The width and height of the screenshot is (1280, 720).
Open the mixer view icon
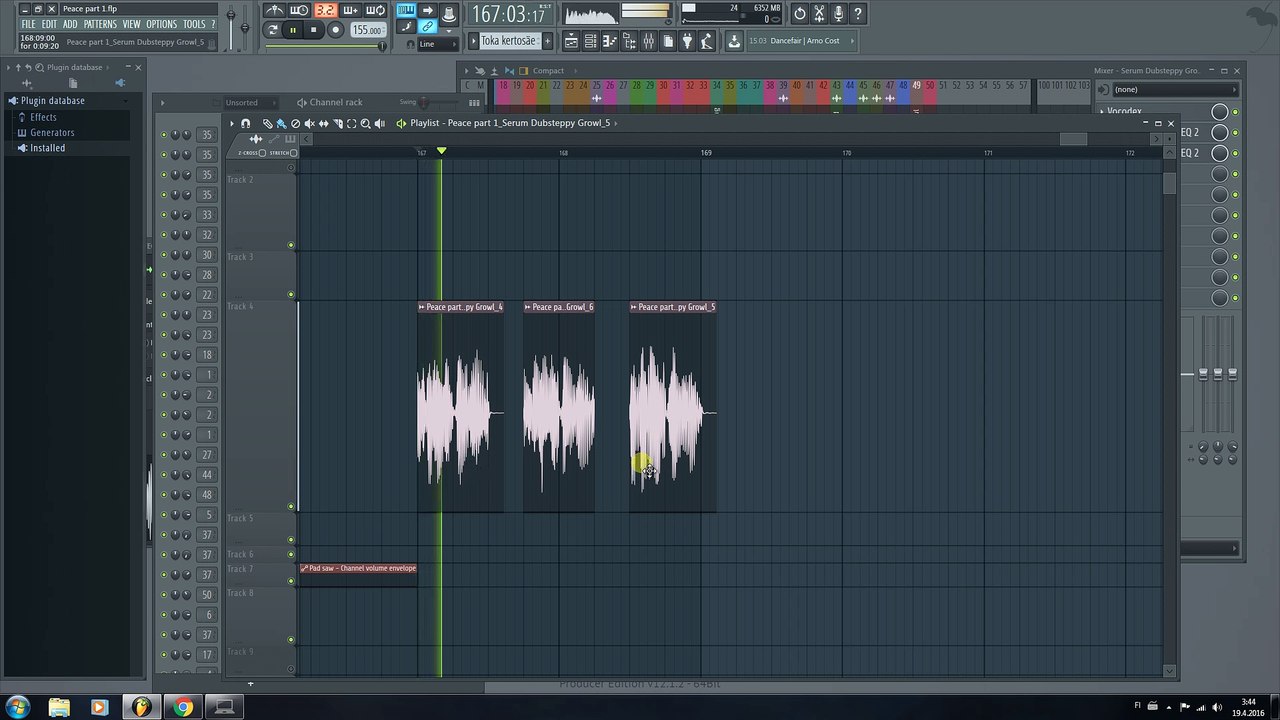click(648, 41)
